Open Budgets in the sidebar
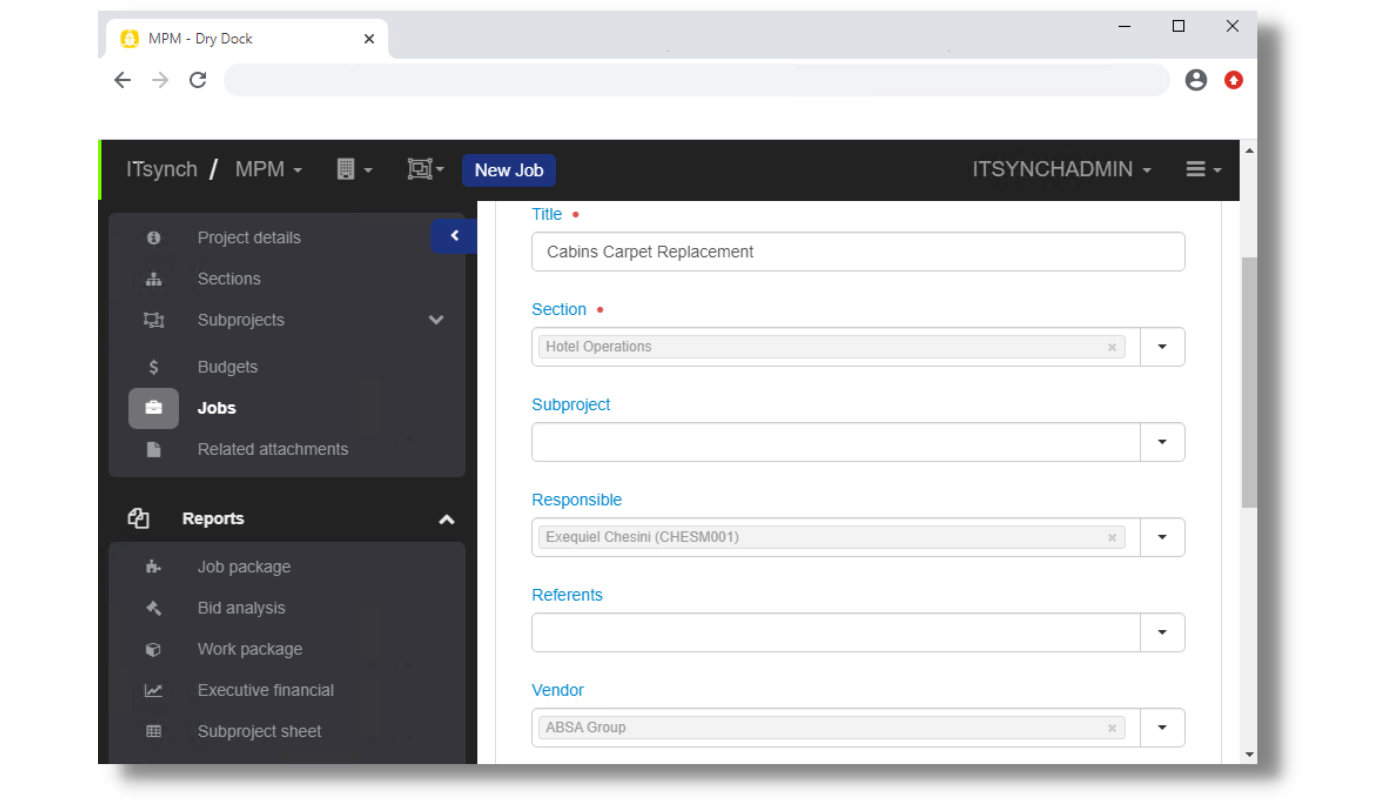Screen dimensions: 1400x800 click(227, 367)
